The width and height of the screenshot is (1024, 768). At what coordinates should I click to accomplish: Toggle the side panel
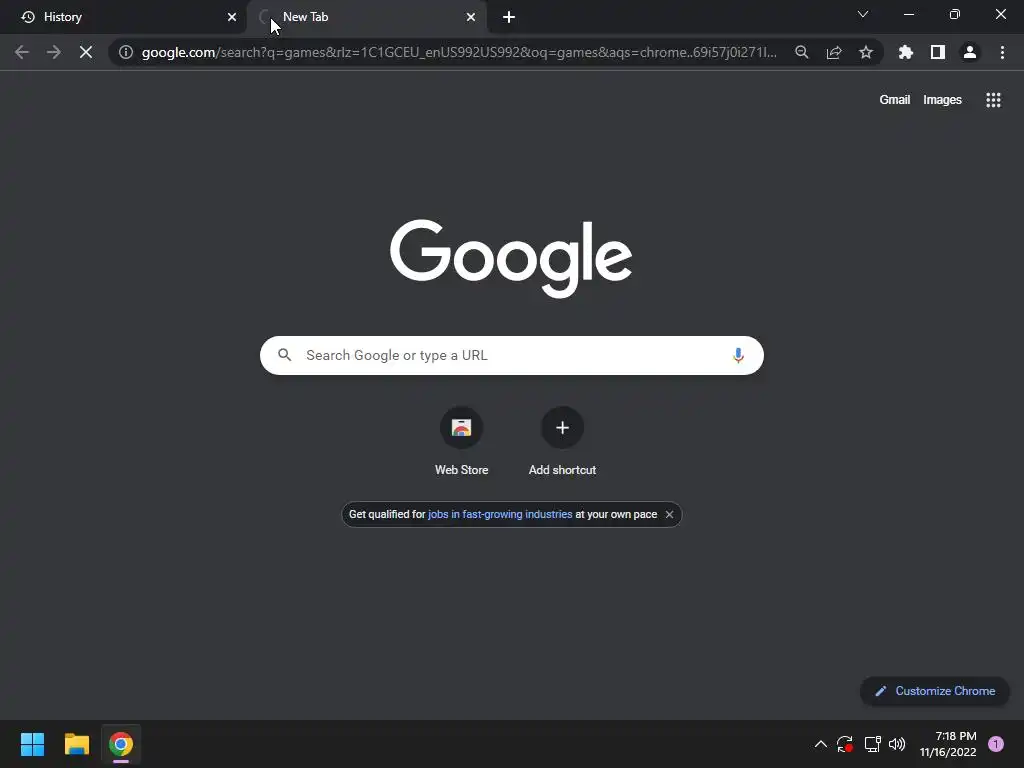pos(938,52)
